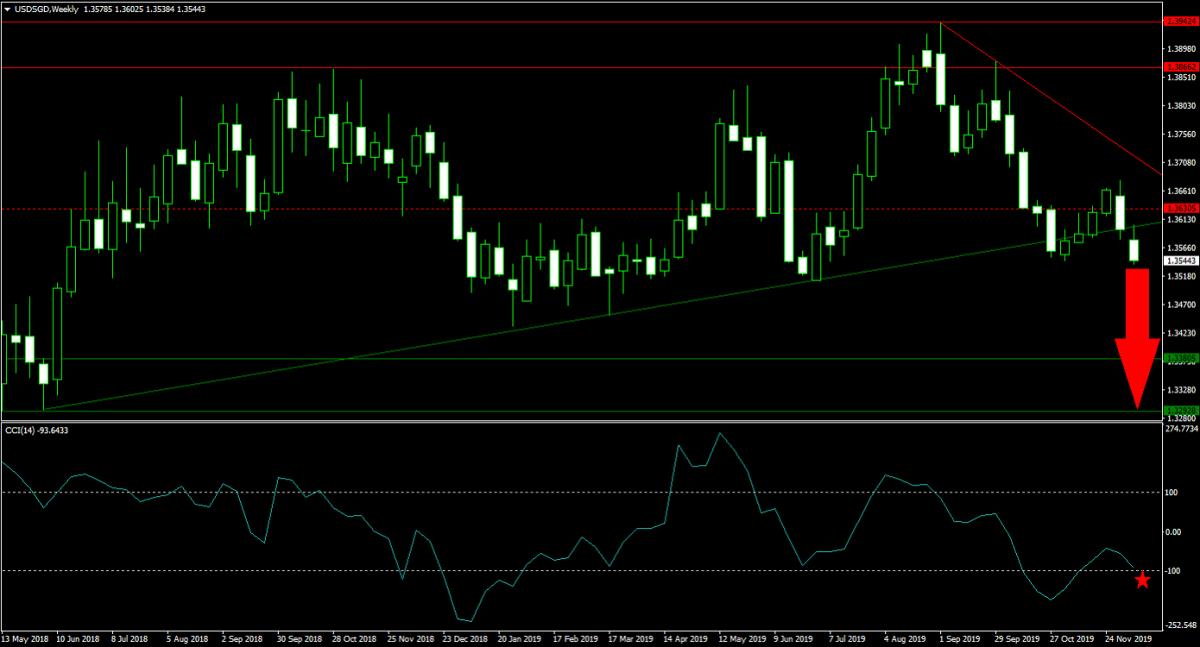1200x647 pixels.
Task: Select the red 1.38662 price label
Action: 1180,67
